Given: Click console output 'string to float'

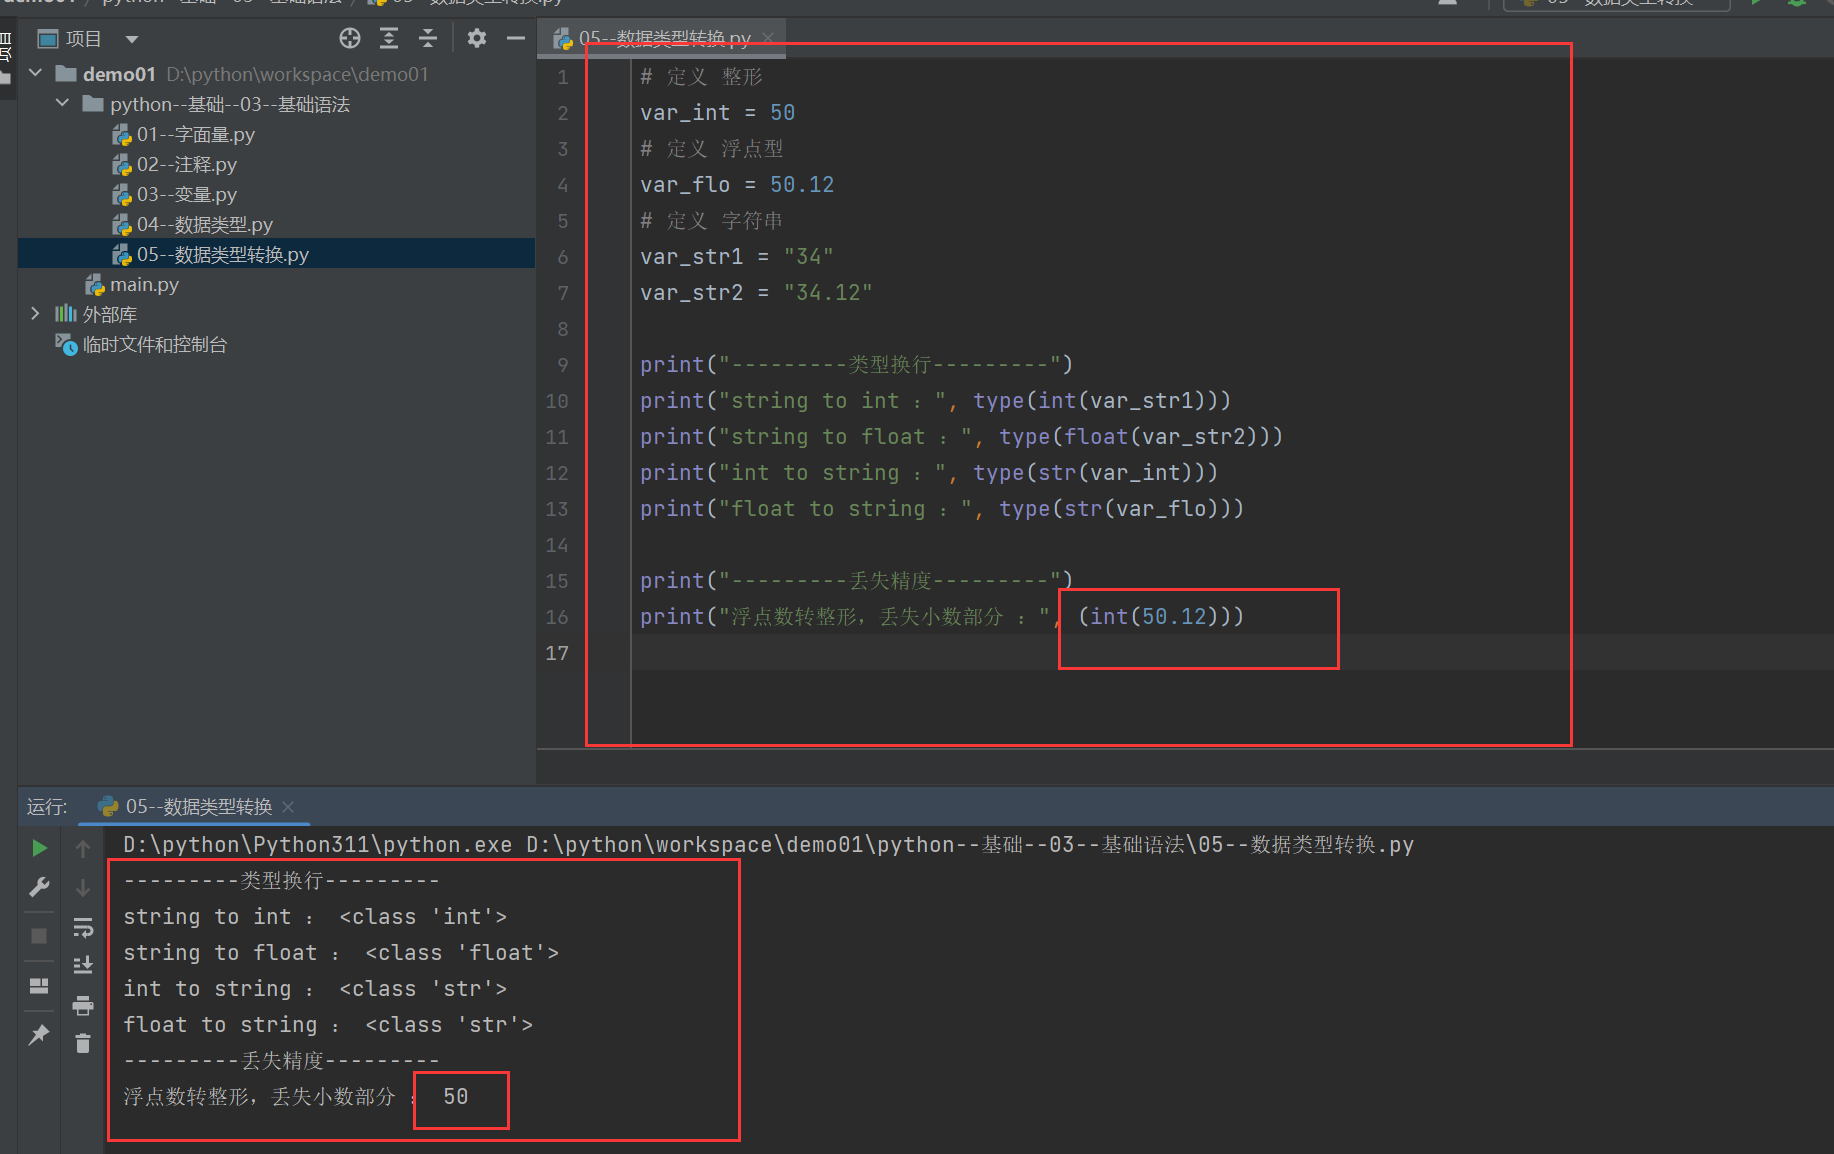Looking at the screenshot, I should (220, 953).
